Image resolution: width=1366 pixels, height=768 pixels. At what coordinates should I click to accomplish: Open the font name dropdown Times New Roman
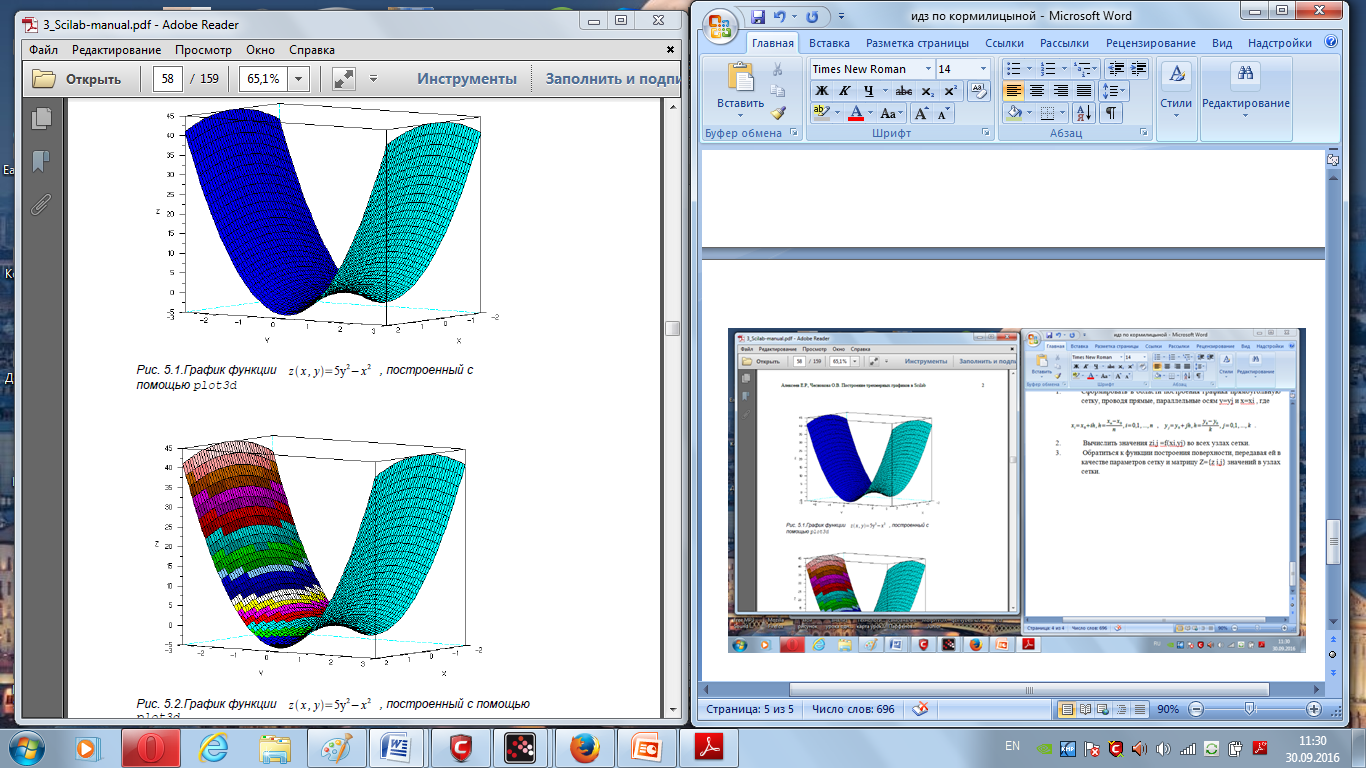point(871,69)
